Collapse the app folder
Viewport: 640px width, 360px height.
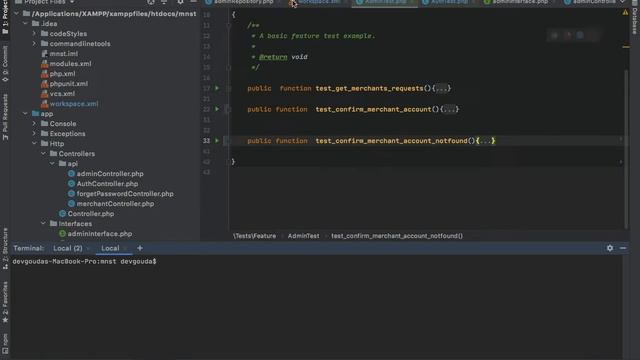[25, 113]
